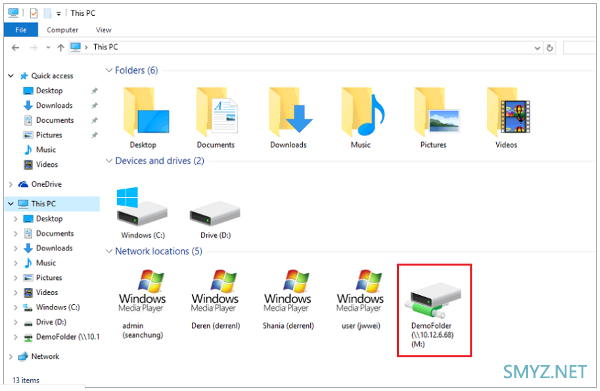Switch to the View ribbon tab
The height and width of the screenshot is (391, 600).
click(103, 30)
